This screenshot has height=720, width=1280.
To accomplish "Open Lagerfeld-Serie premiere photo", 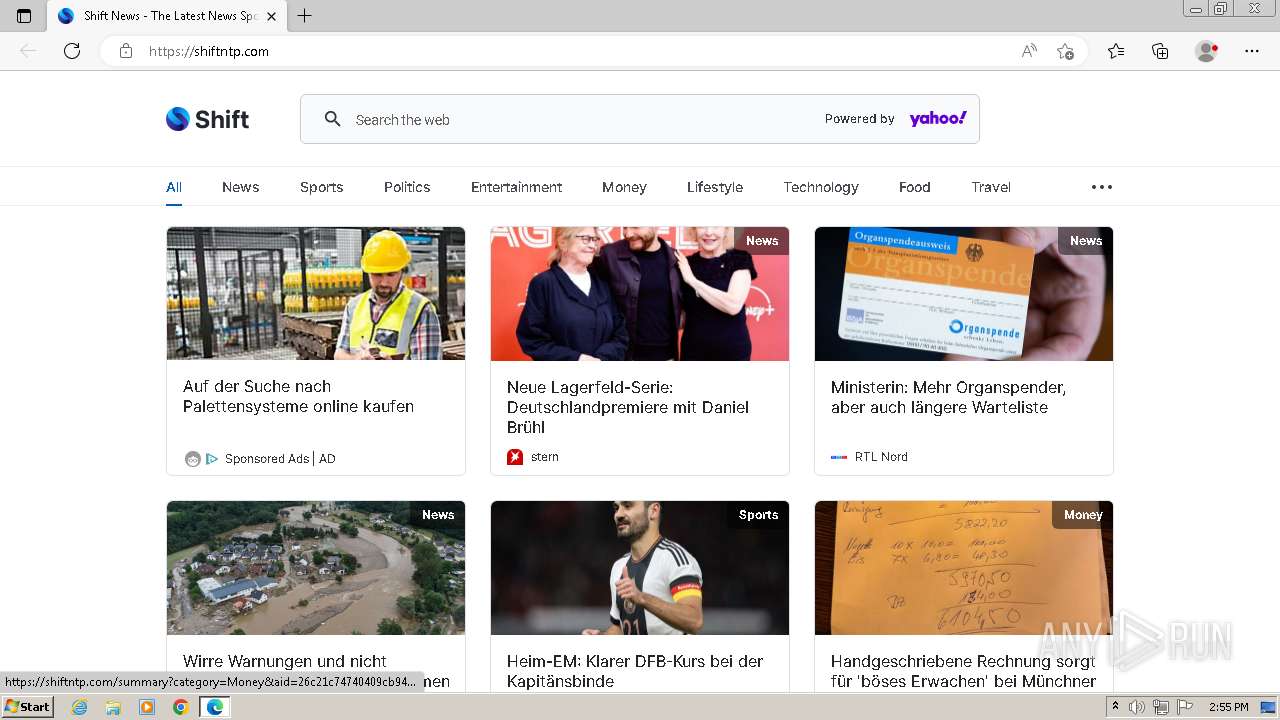I will tap(640, 294).
